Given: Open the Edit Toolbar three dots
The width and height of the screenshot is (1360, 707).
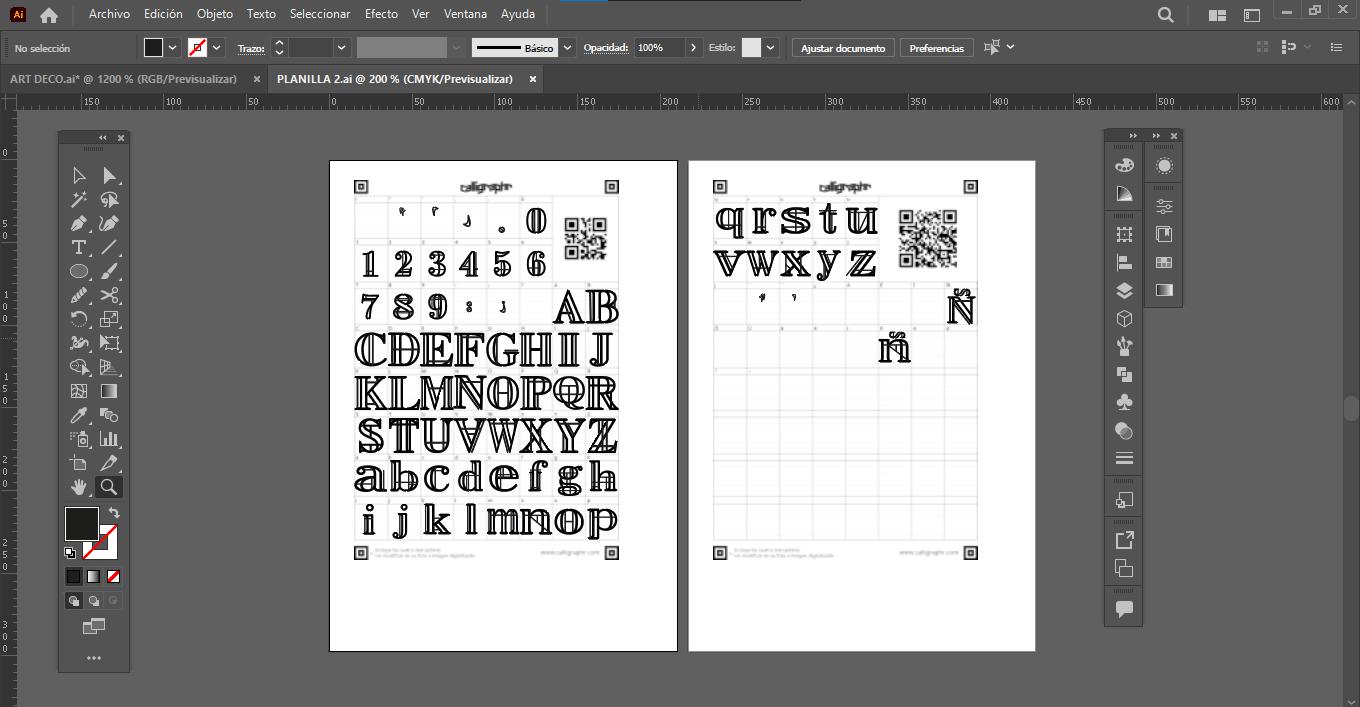Looking at the screenshot, I should 94,658.
